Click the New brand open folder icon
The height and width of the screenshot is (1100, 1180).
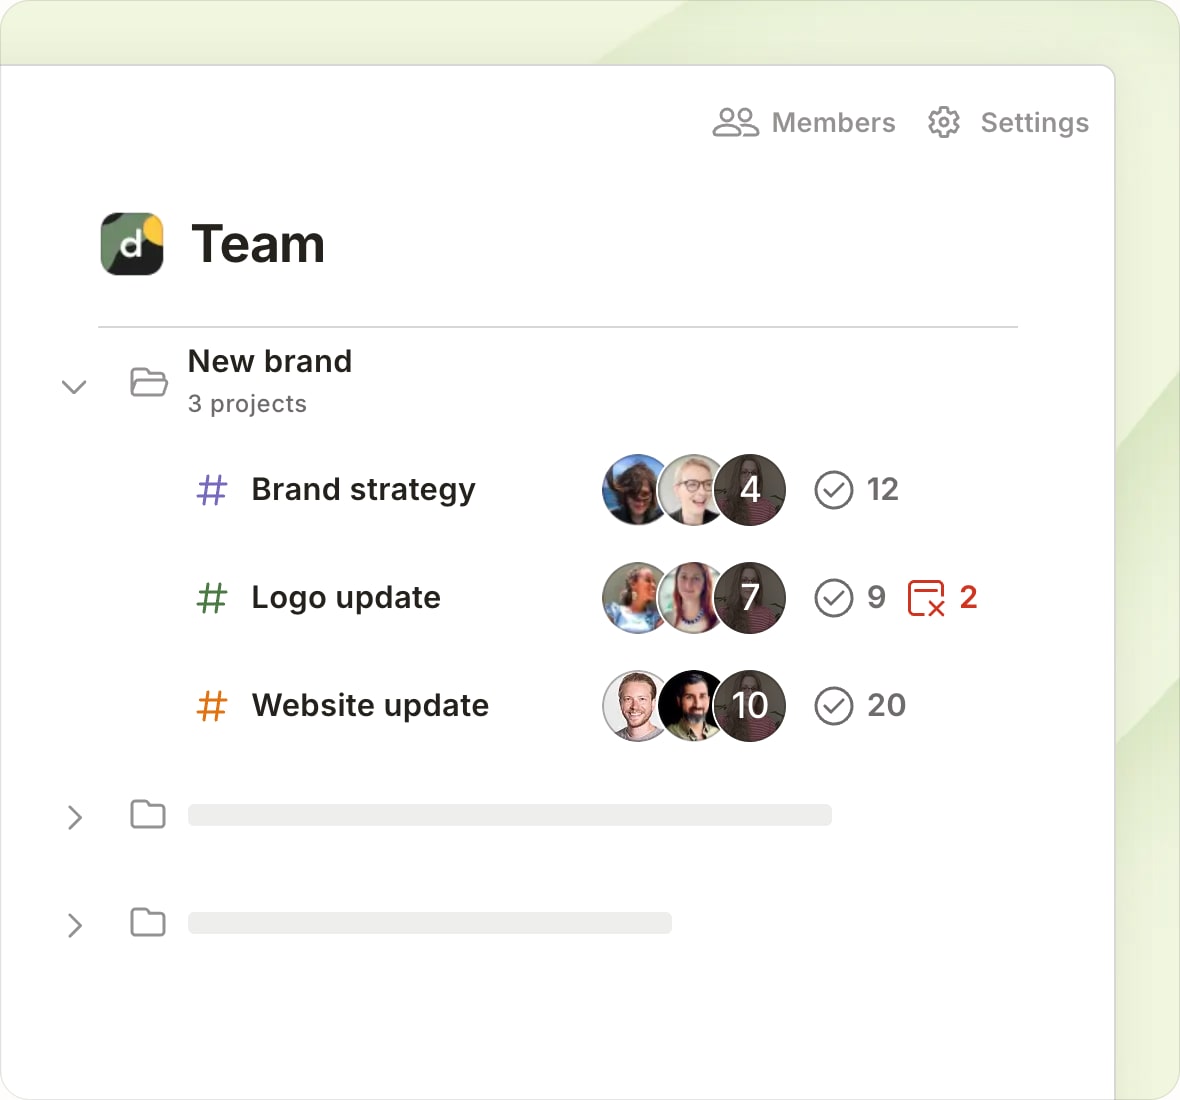point(148,382)
